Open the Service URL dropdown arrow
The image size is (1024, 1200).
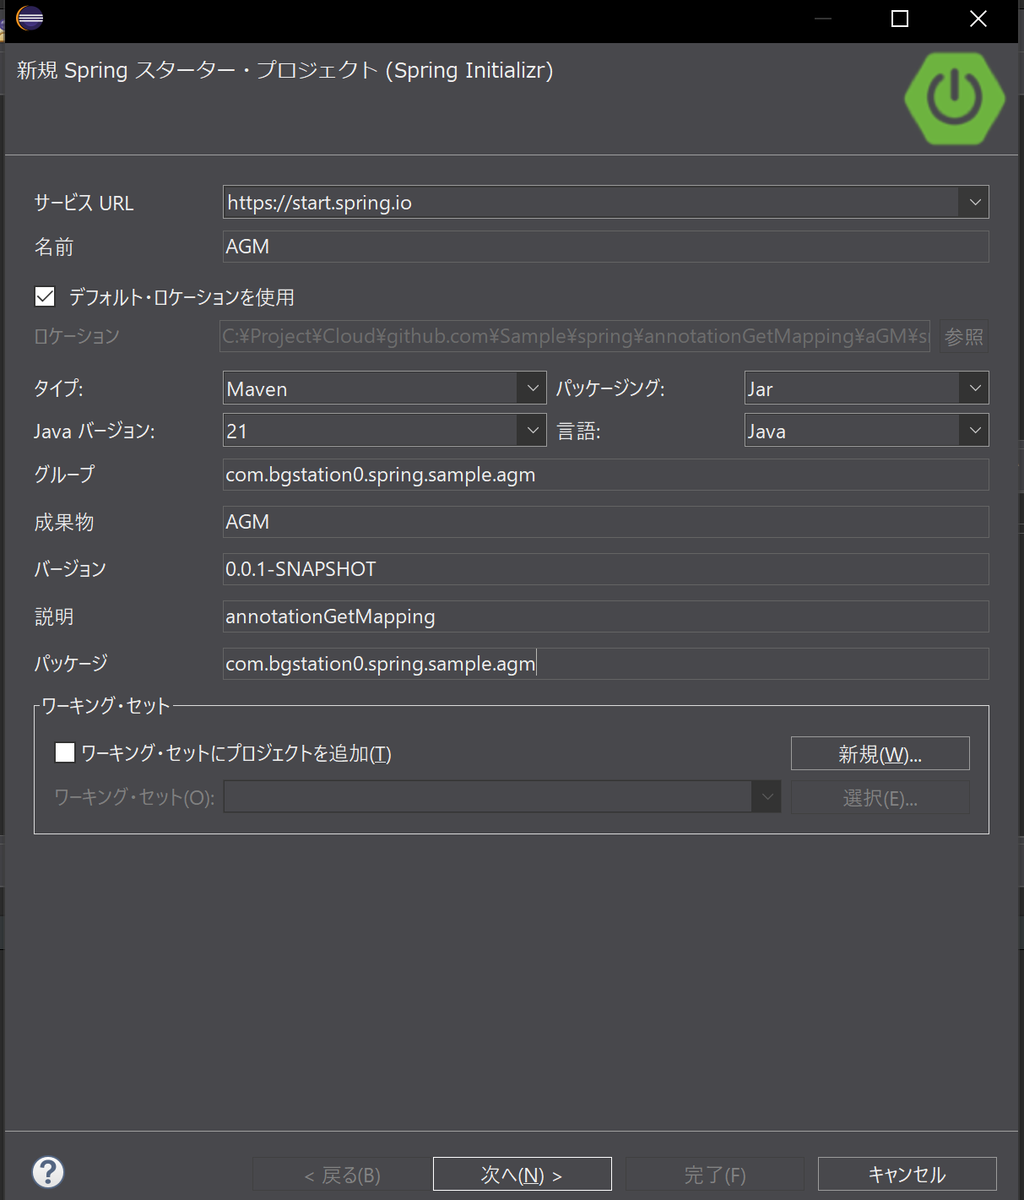tap(974, 202)
